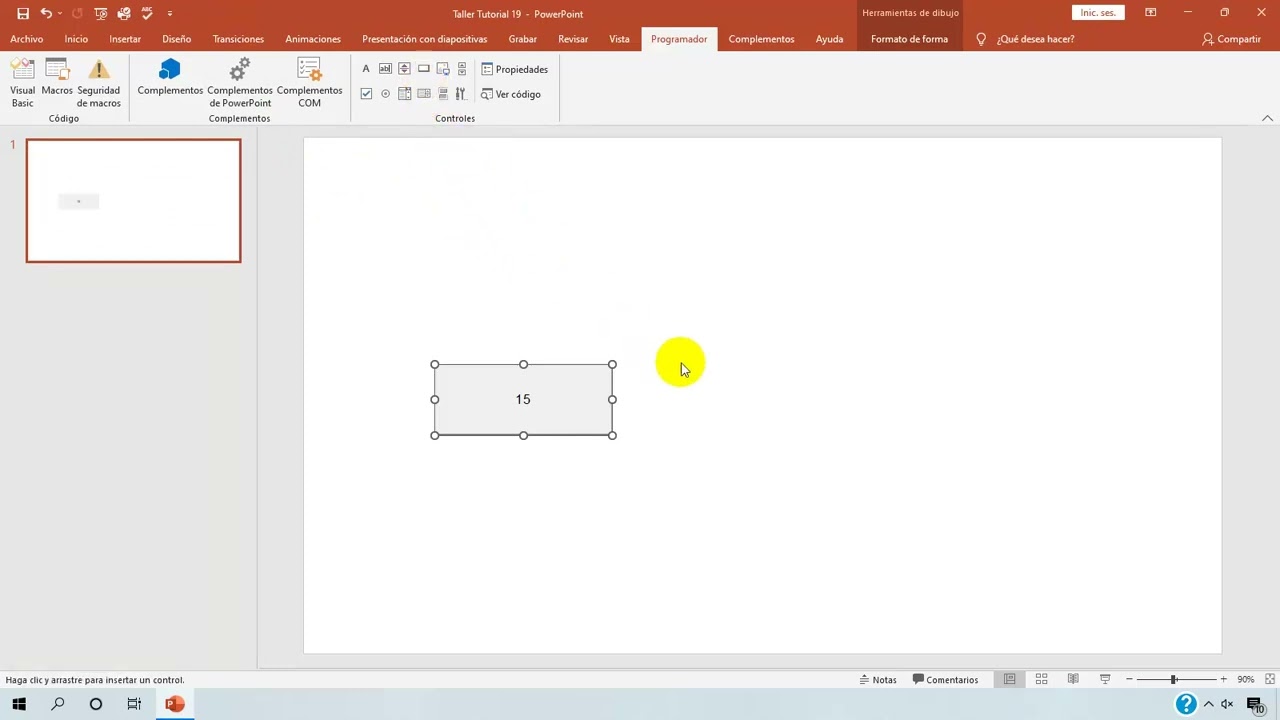Expand Customize Quick Access Toolbar arrow

[170, 14]
